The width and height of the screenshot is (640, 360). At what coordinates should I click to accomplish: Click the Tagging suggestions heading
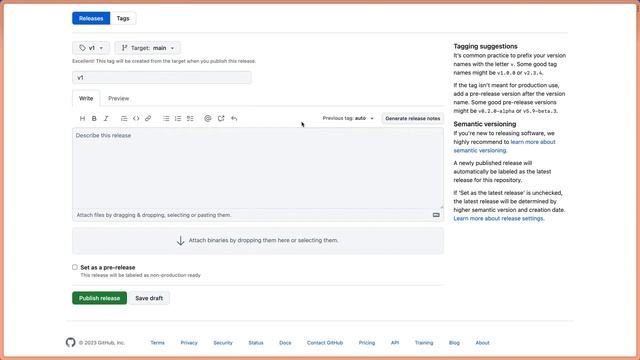pos(485,46)
